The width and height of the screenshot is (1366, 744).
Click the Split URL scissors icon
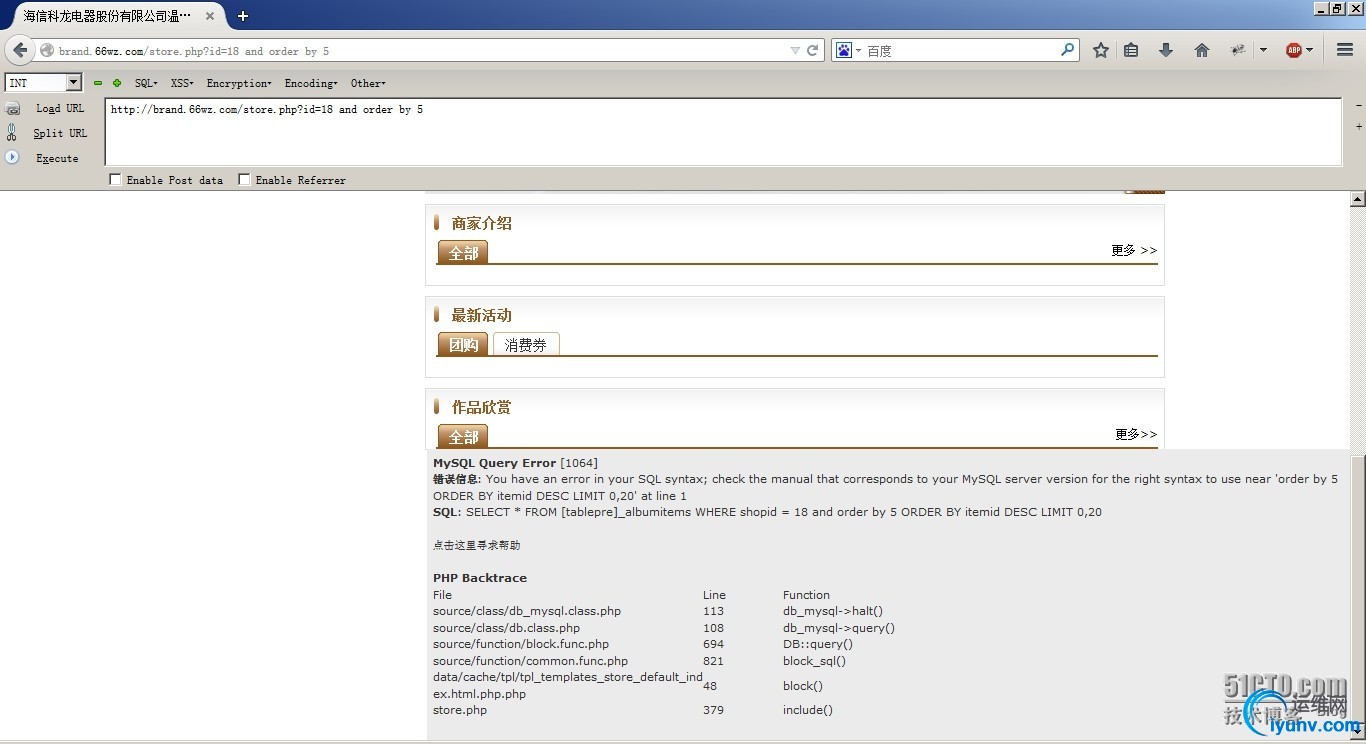(12, 132)
